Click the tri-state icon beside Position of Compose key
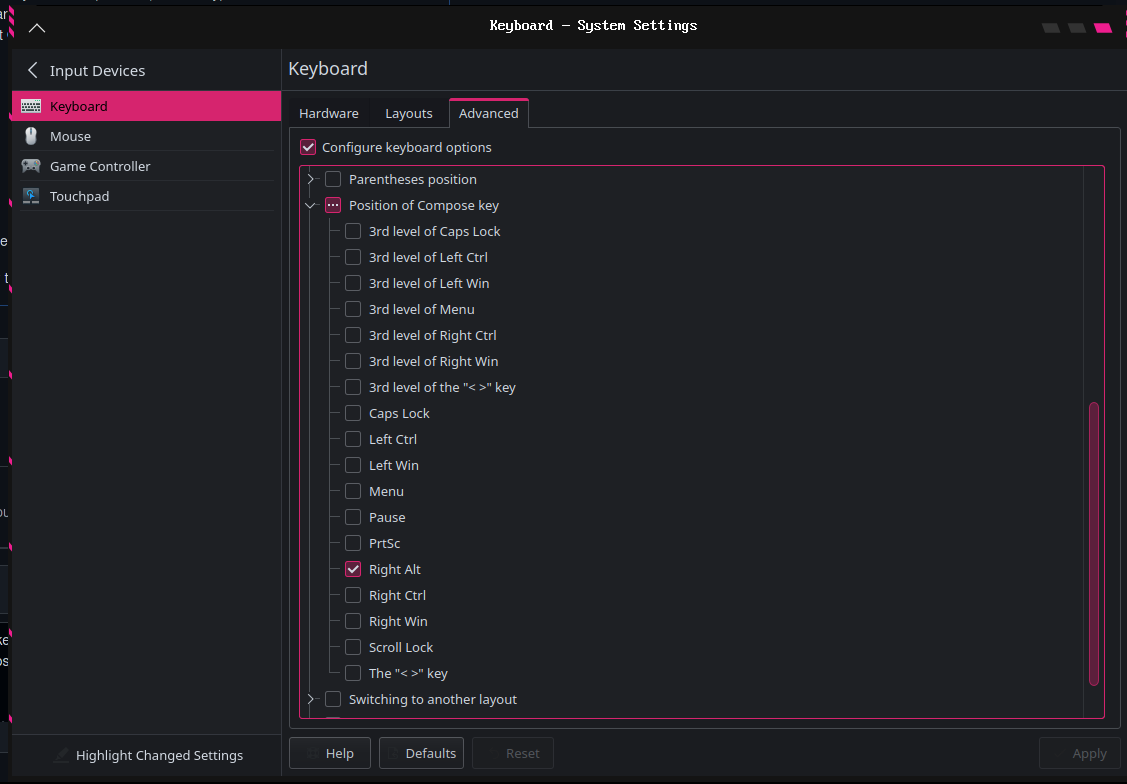Viewport: 1127px width, 784px height. point(333,205)
